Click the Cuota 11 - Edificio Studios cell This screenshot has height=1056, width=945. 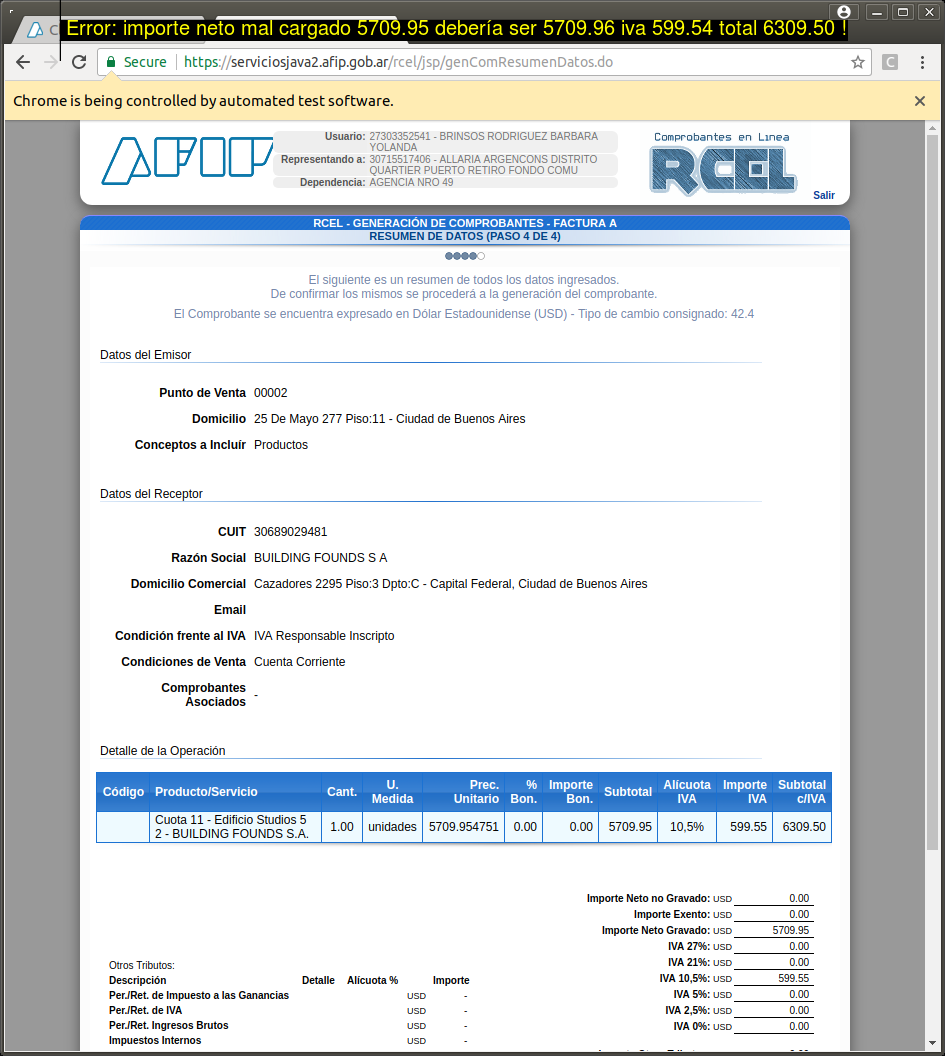[236, 827]
